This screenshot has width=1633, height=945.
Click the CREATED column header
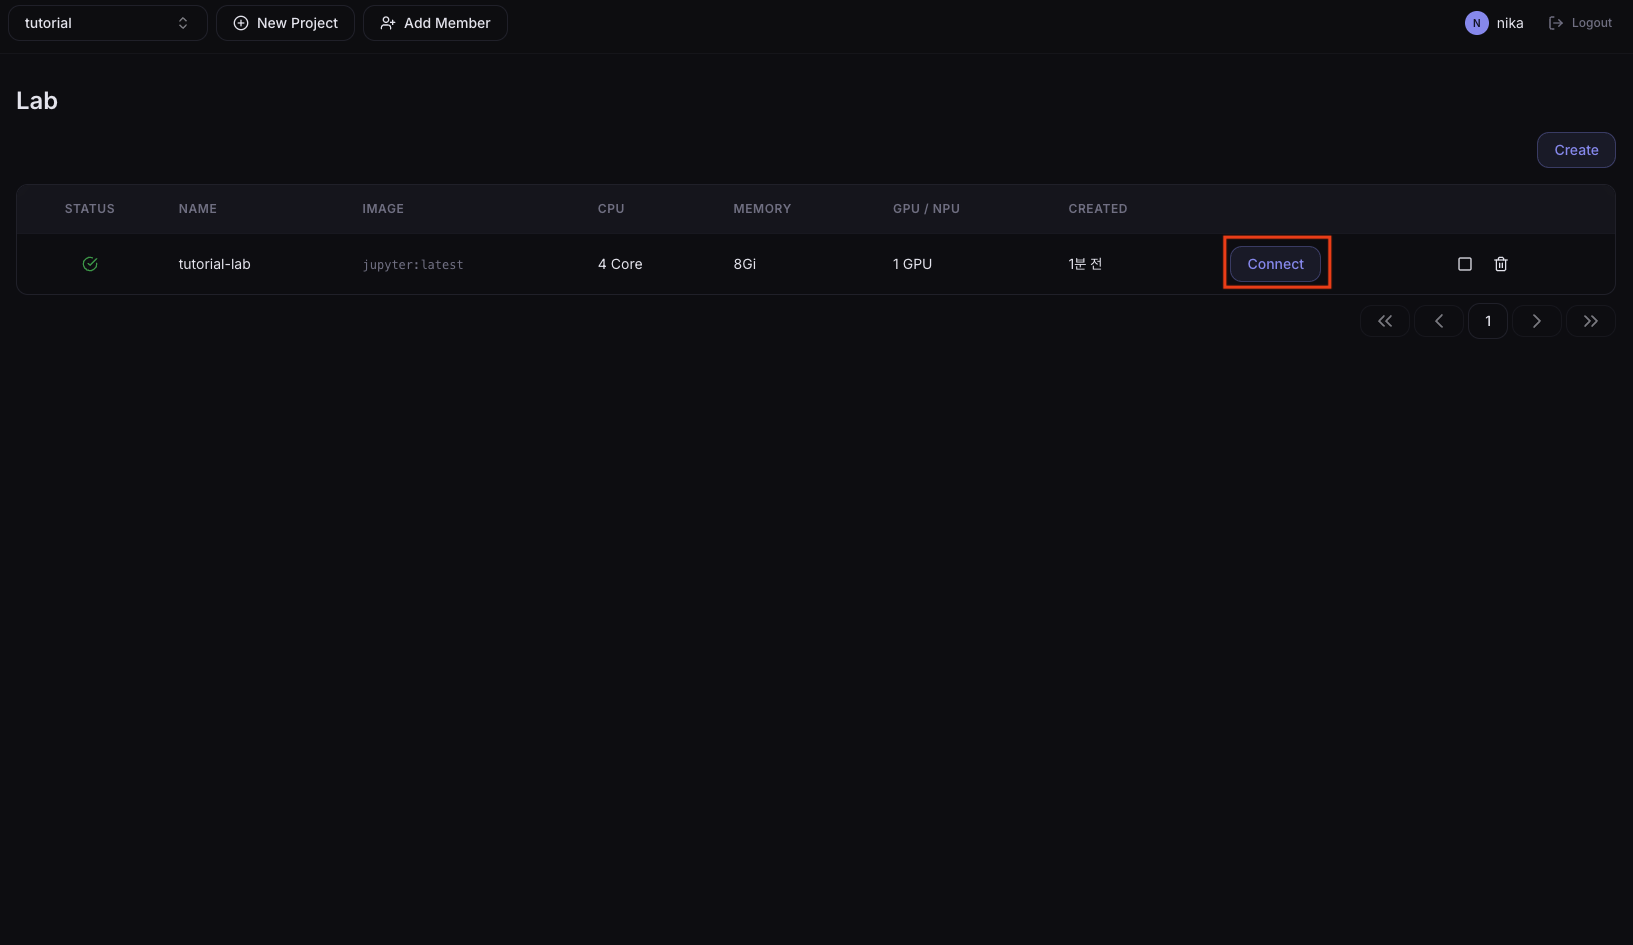(1098, 209)
